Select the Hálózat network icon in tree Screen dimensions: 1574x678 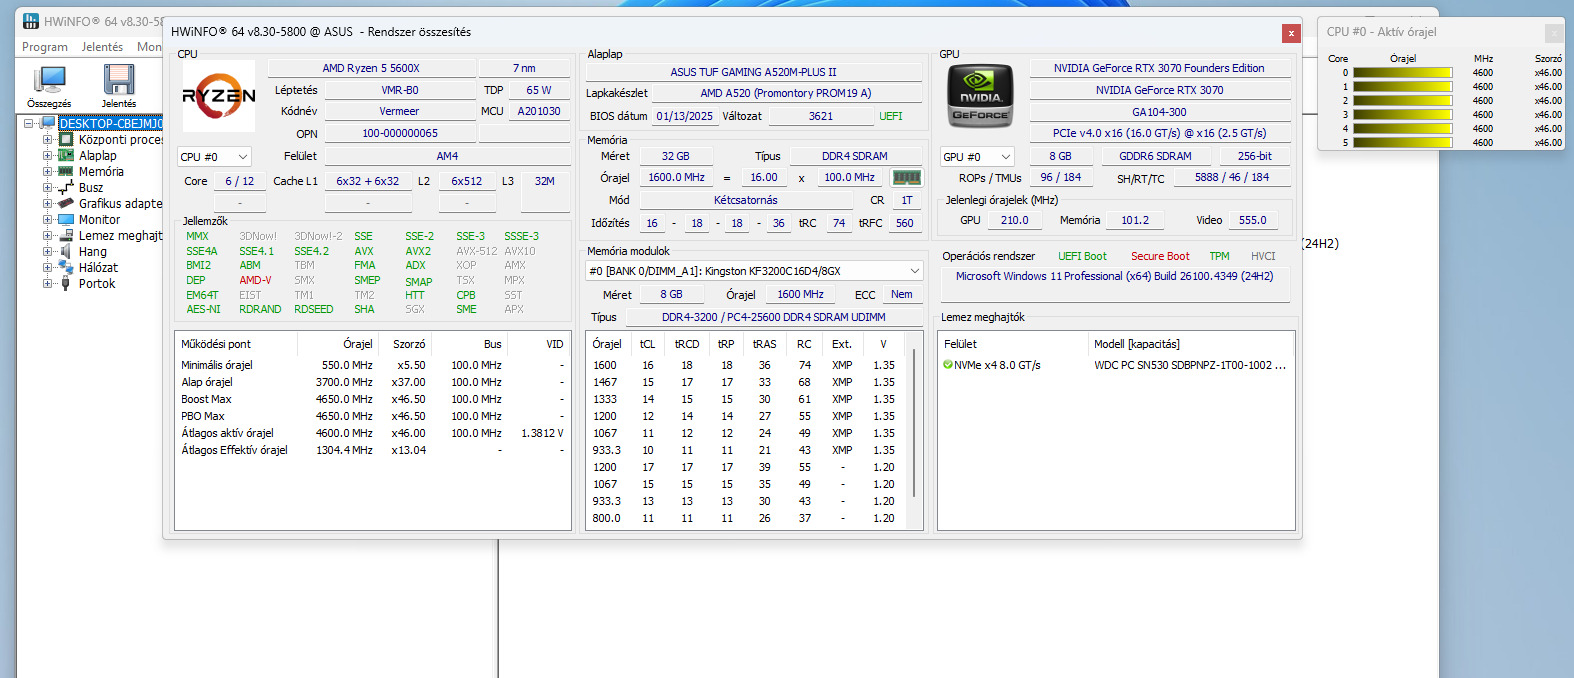(66, 268)
